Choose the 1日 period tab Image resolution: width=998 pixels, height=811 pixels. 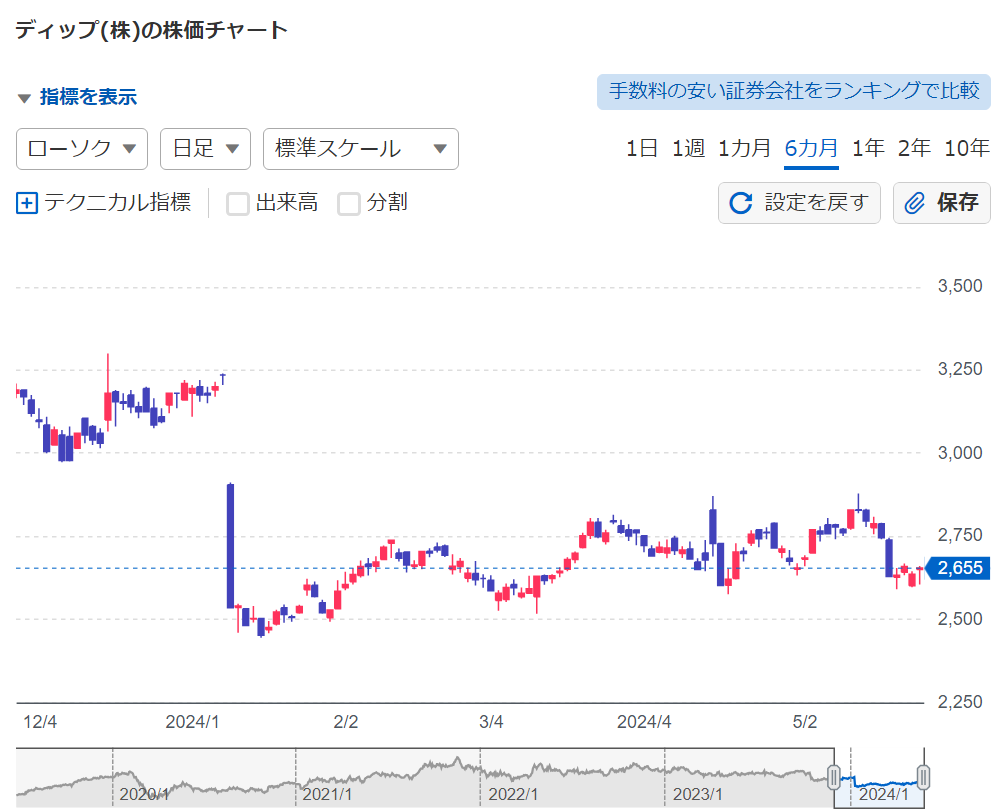click(x=642, y=149)
